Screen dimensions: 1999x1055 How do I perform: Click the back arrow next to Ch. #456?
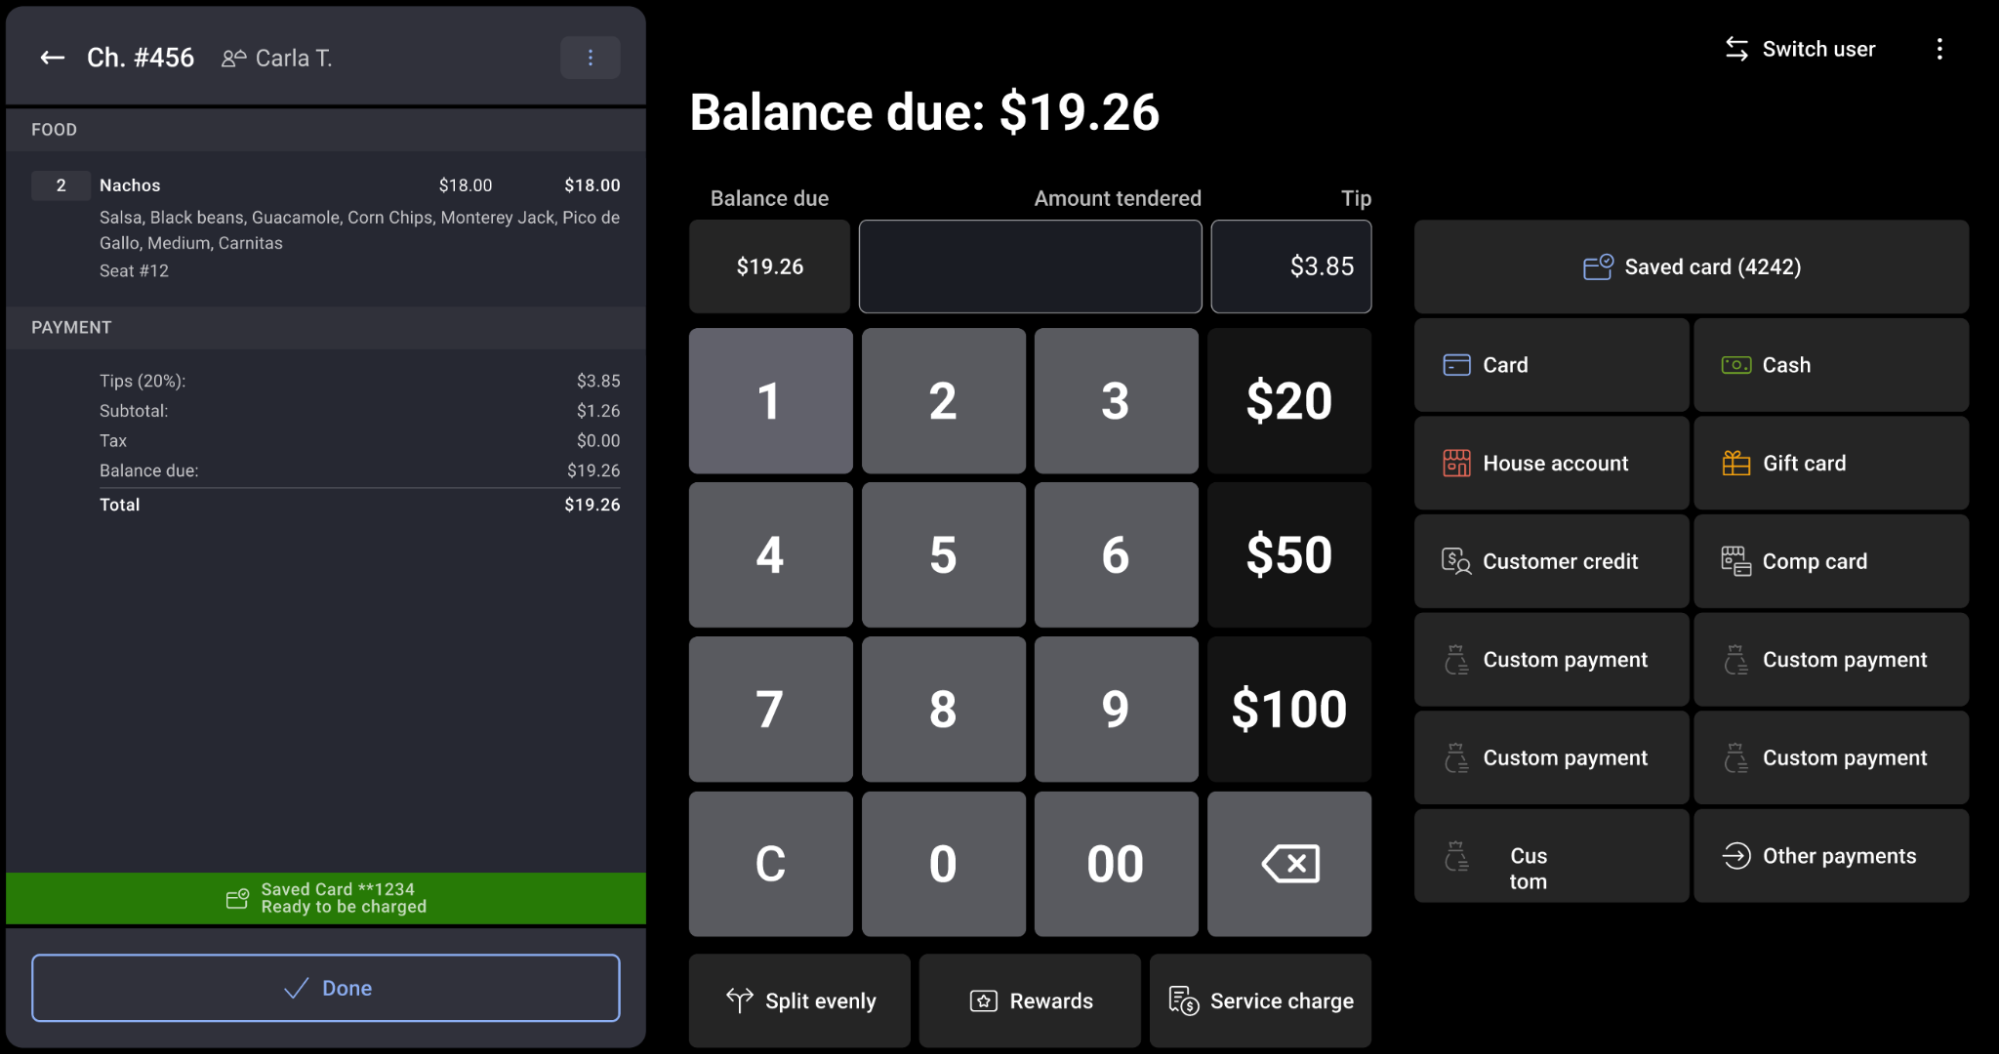pos(52,58)
